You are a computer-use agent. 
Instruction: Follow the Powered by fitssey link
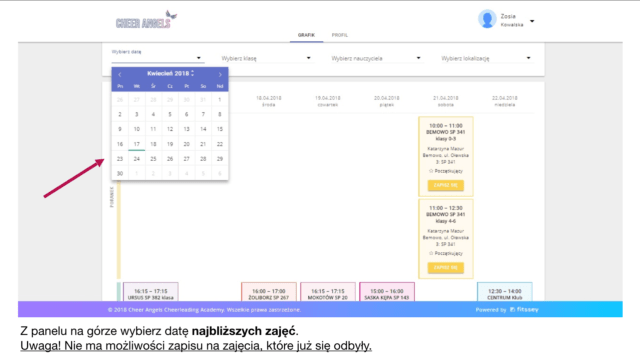coord(507,310)
